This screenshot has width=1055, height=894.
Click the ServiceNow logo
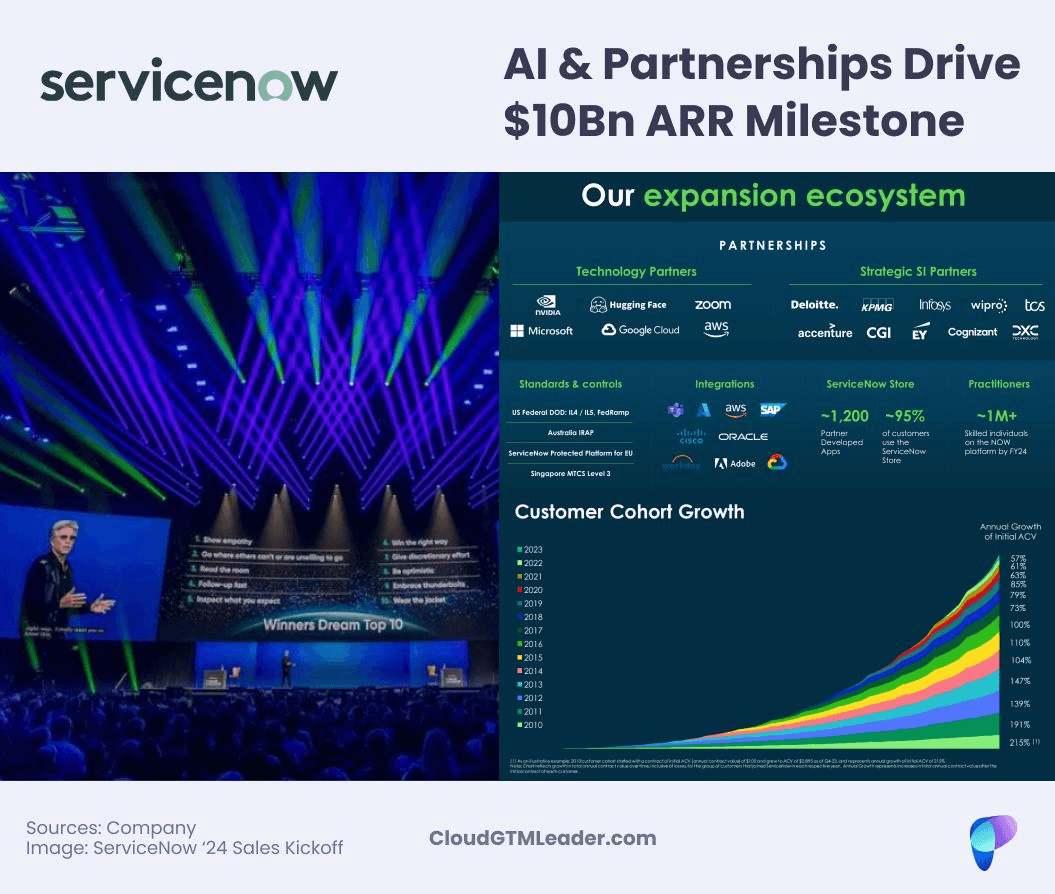pyautogui.click(x=188, y=80)
